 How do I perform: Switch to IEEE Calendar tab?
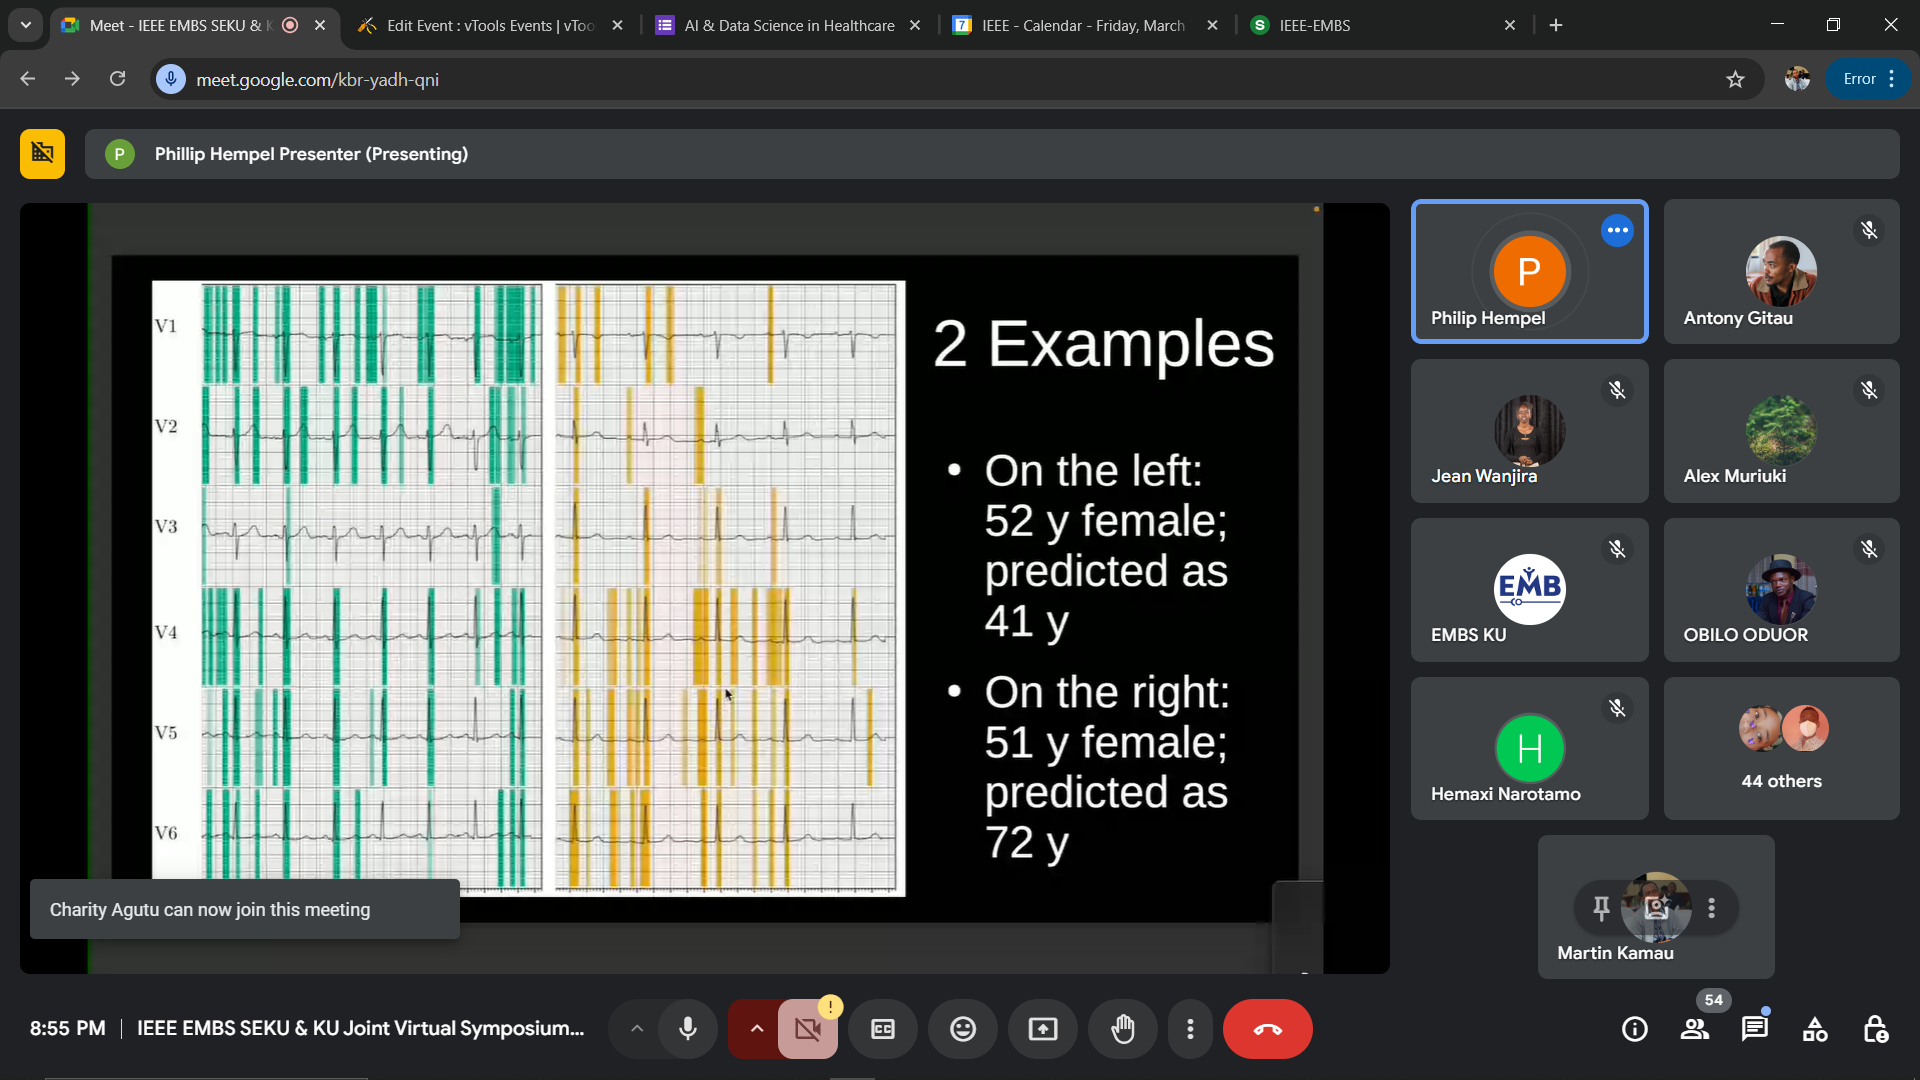click(x=1083, y=25)
